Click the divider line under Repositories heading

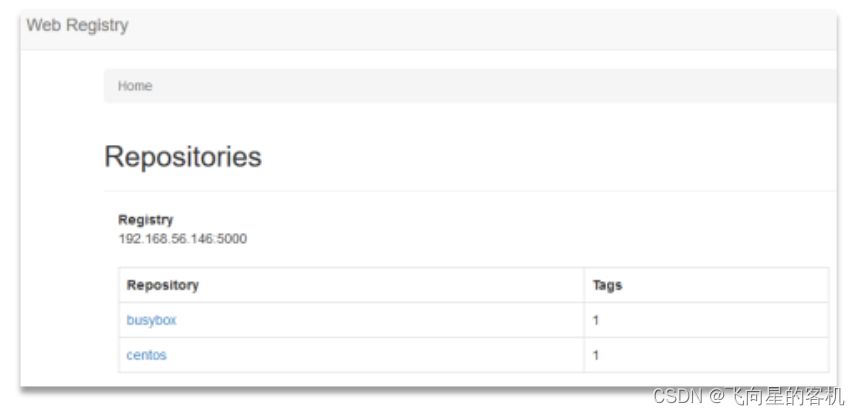click(x=470, y=190)
